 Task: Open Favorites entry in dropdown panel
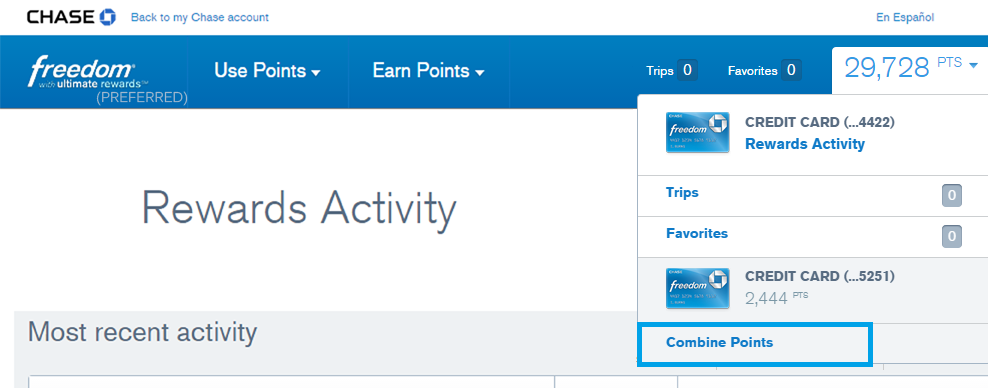pyautogui.click(x=697, y=234)
